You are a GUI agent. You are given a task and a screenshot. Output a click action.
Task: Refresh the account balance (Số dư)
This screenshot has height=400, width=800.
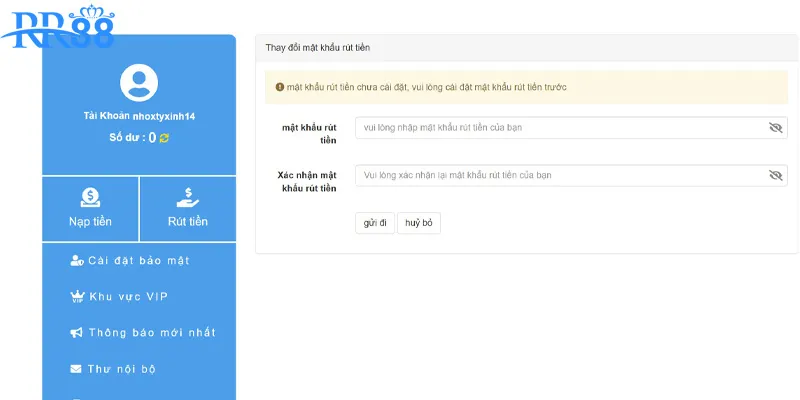(x=164, y=138)
